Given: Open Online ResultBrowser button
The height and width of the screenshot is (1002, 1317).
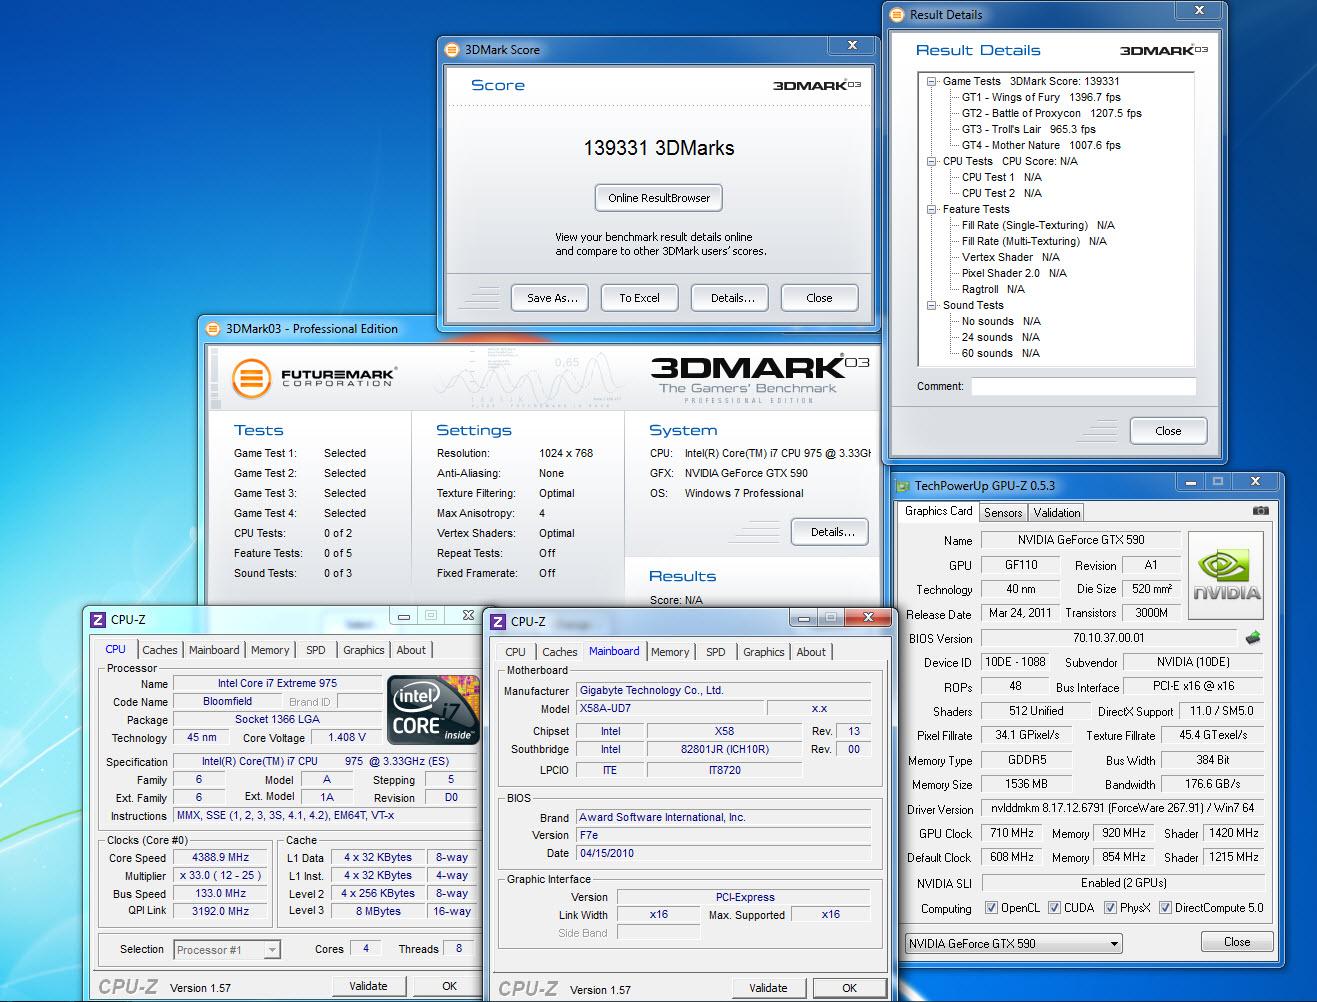Looking at the screenshot, I should 659,198.
